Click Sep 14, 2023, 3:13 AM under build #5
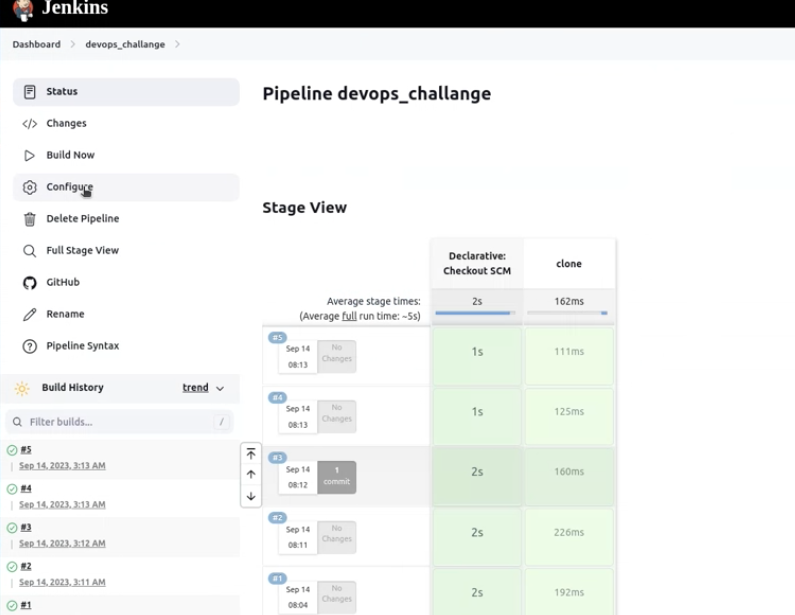Image resolution: width=795 pixels, height=615 pixels. coord(62,466)
